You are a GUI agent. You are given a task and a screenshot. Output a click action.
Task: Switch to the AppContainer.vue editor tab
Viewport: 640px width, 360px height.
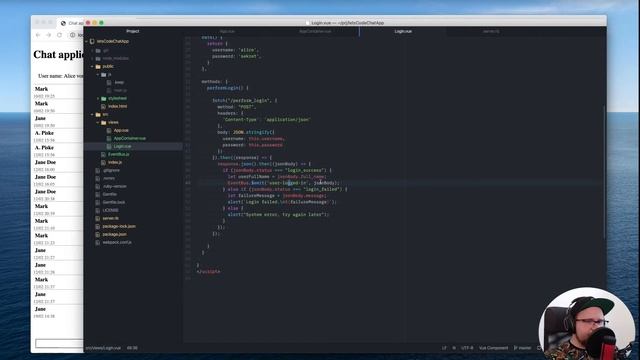(x=315, y=31)
